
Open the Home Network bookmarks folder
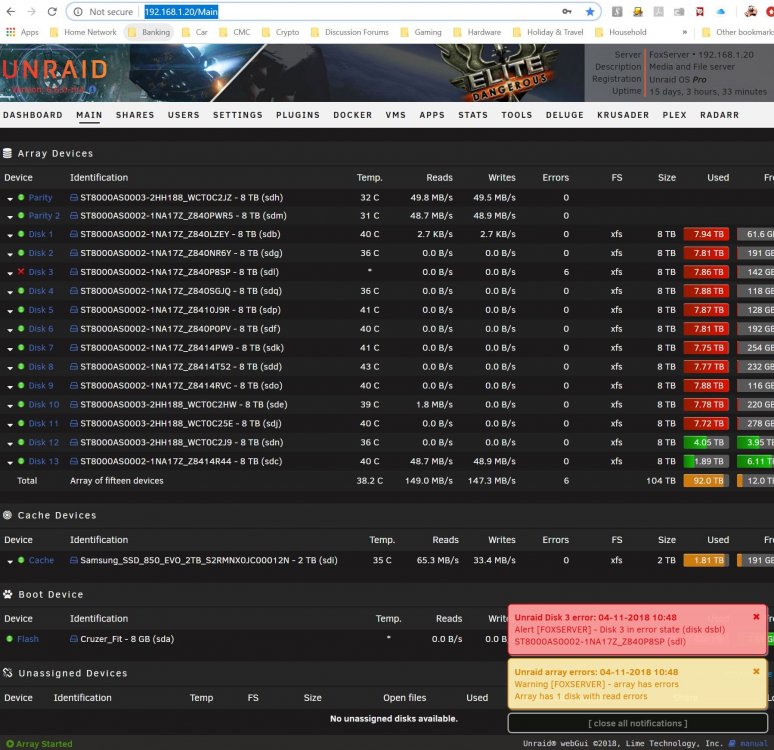(83, 32)
